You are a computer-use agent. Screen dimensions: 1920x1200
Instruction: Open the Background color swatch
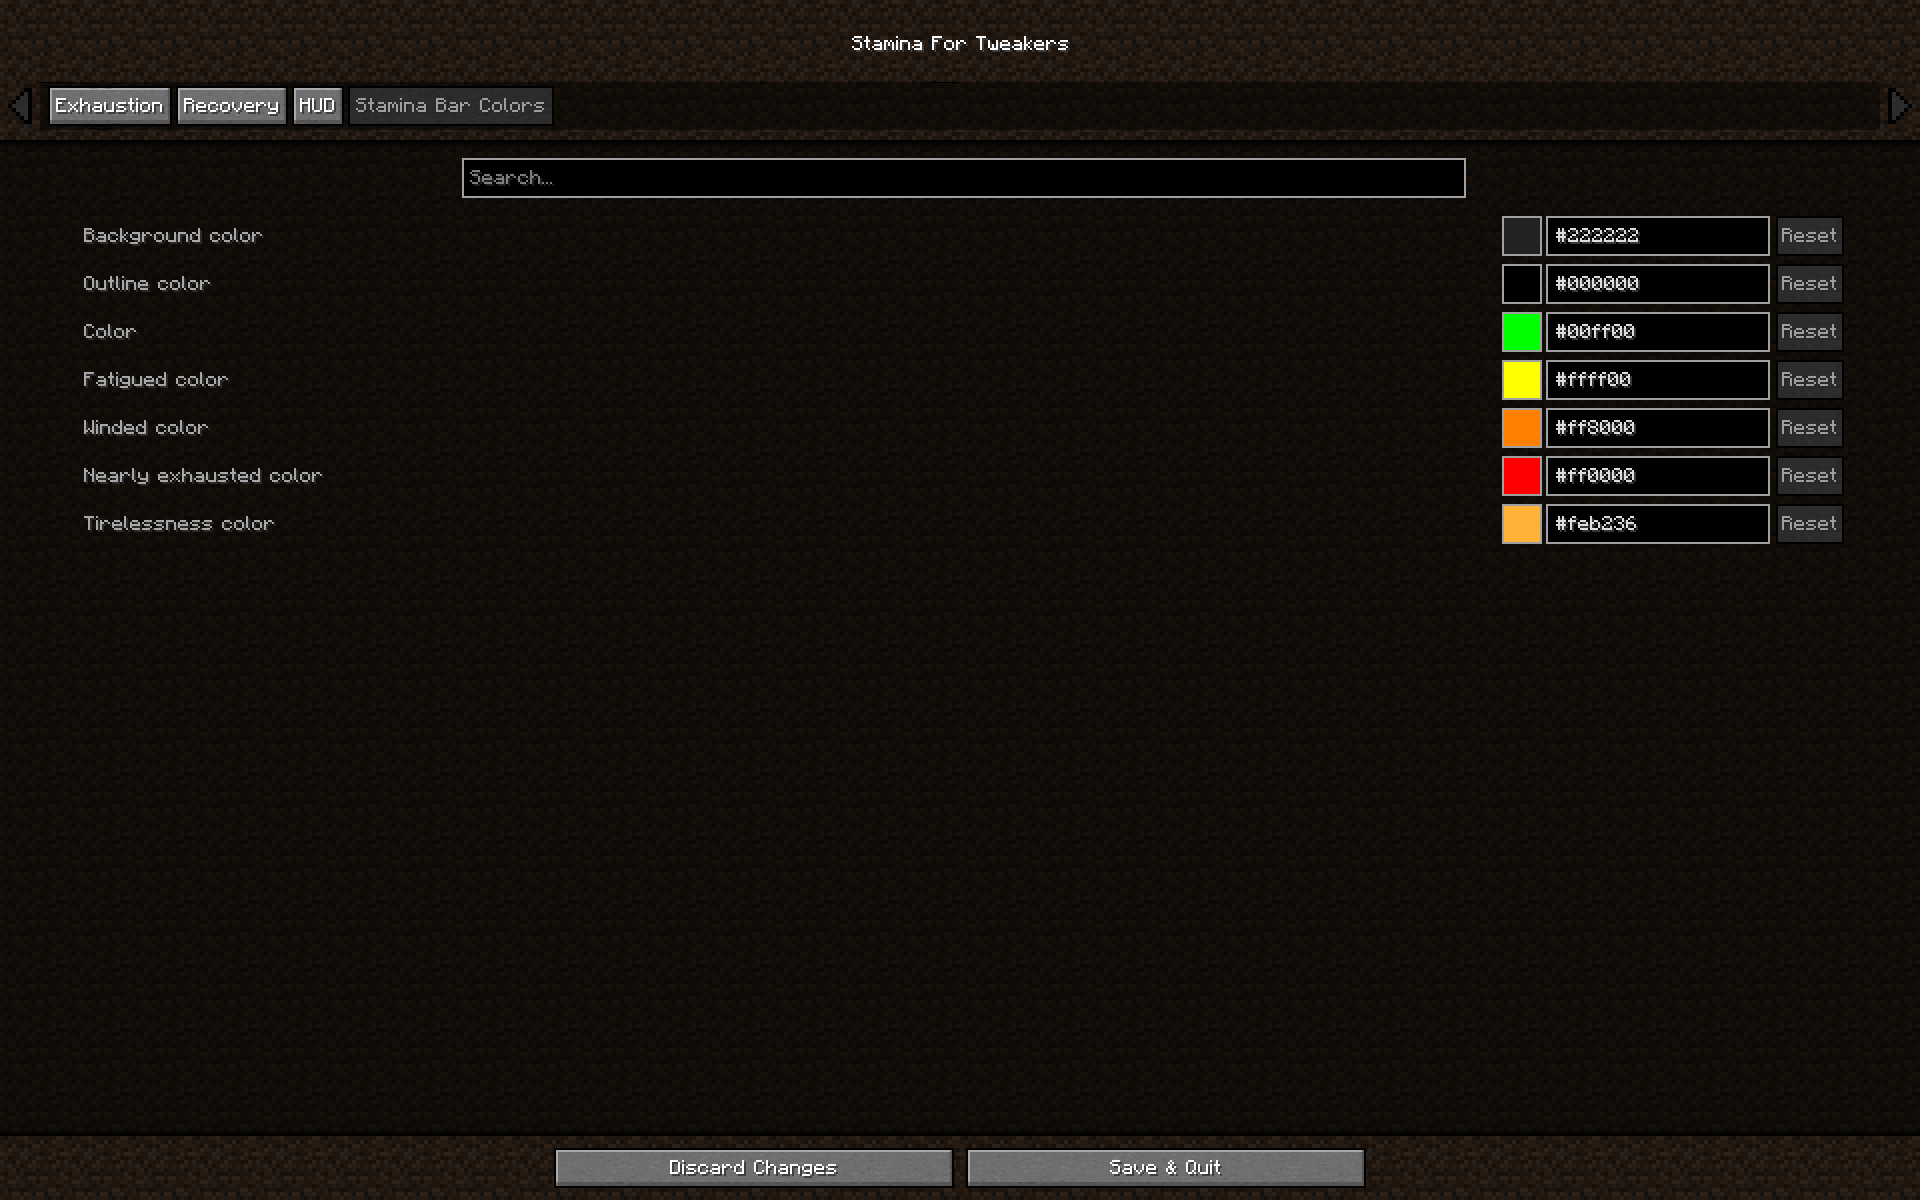(1522, 235)
